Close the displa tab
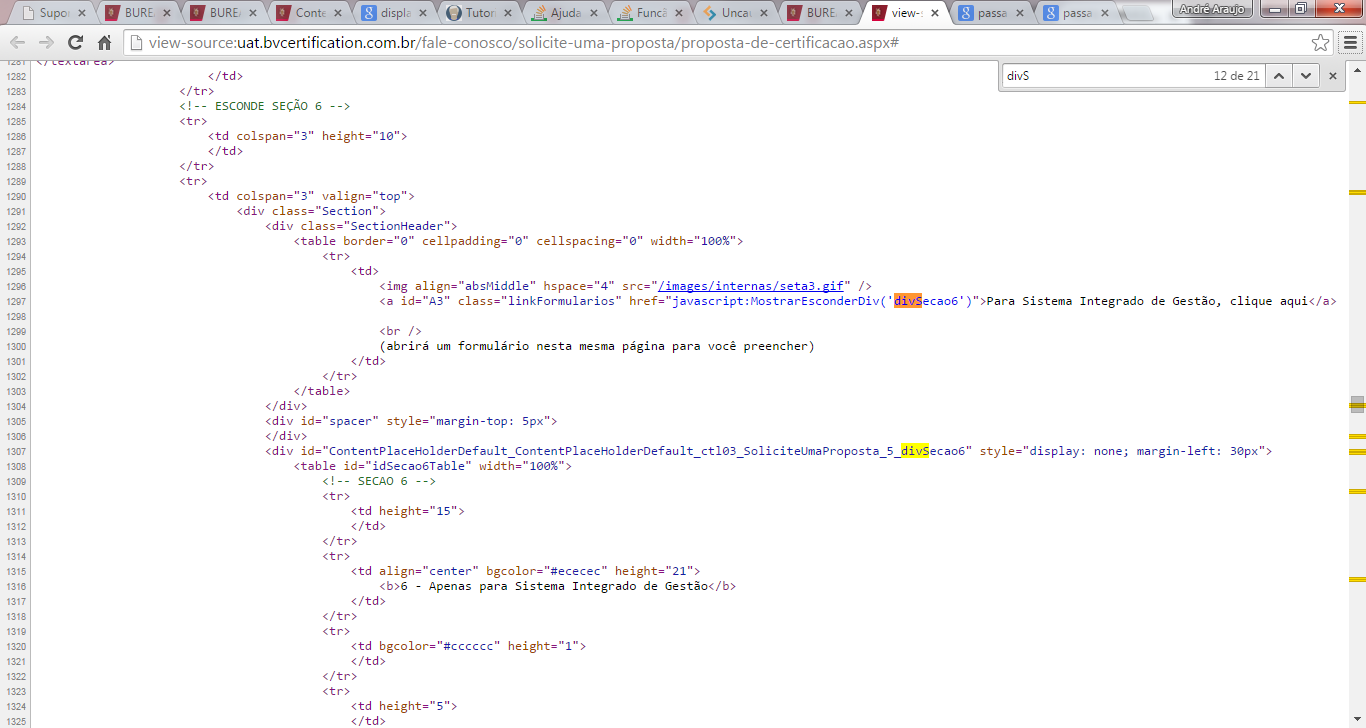1366x728 pixels. tap(424, 14)
